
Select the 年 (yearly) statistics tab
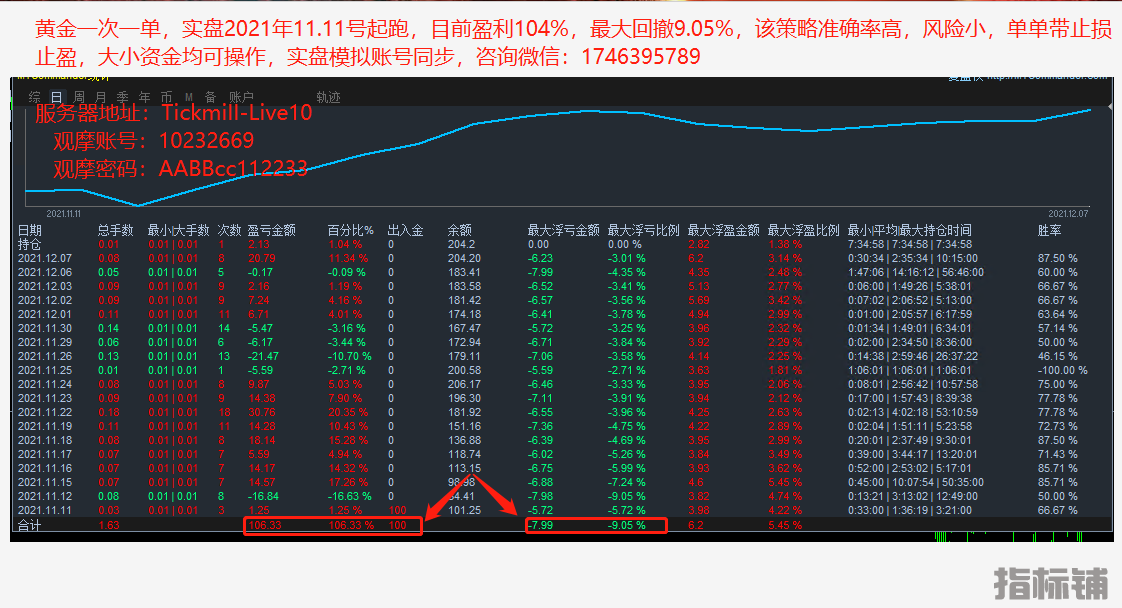pos(144,97)
